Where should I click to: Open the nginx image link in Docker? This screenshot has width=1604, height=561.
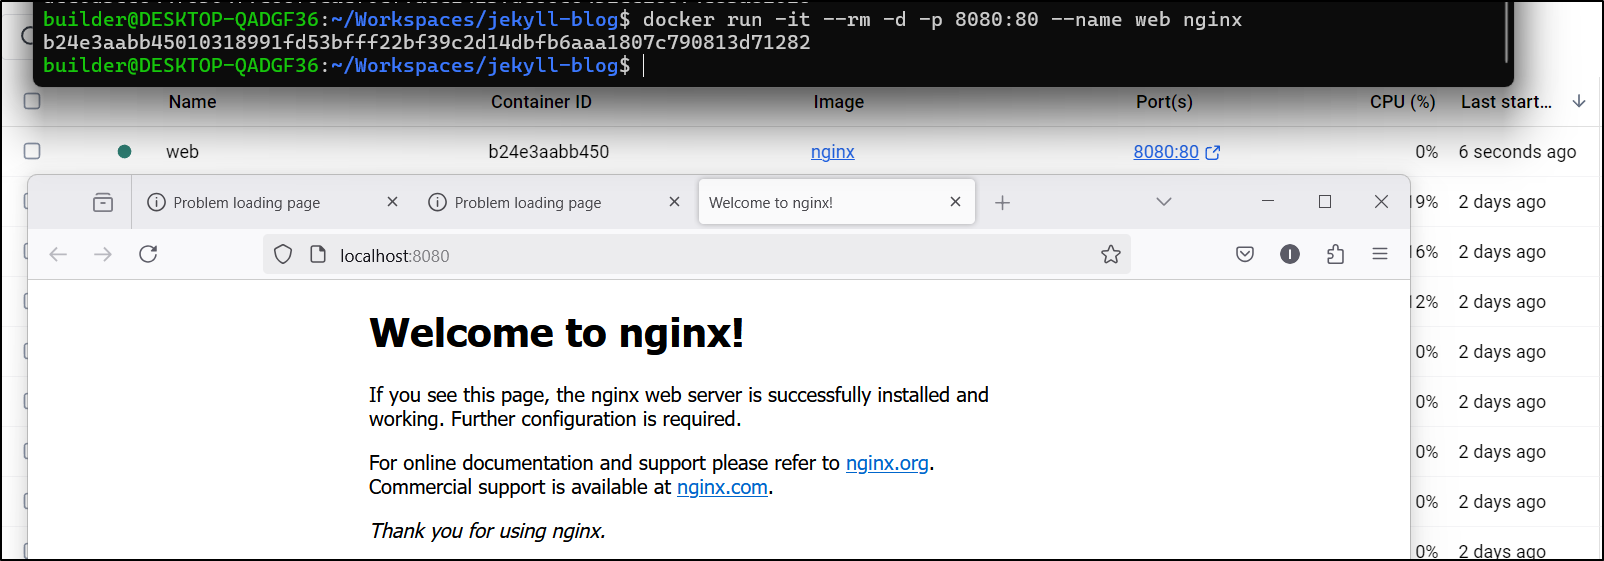tap(832, 152)
